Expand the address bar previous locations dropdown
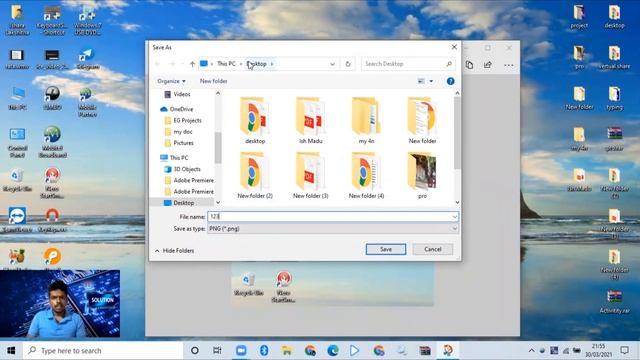Viewport: 640px width, 360px height. coord(333,64)
